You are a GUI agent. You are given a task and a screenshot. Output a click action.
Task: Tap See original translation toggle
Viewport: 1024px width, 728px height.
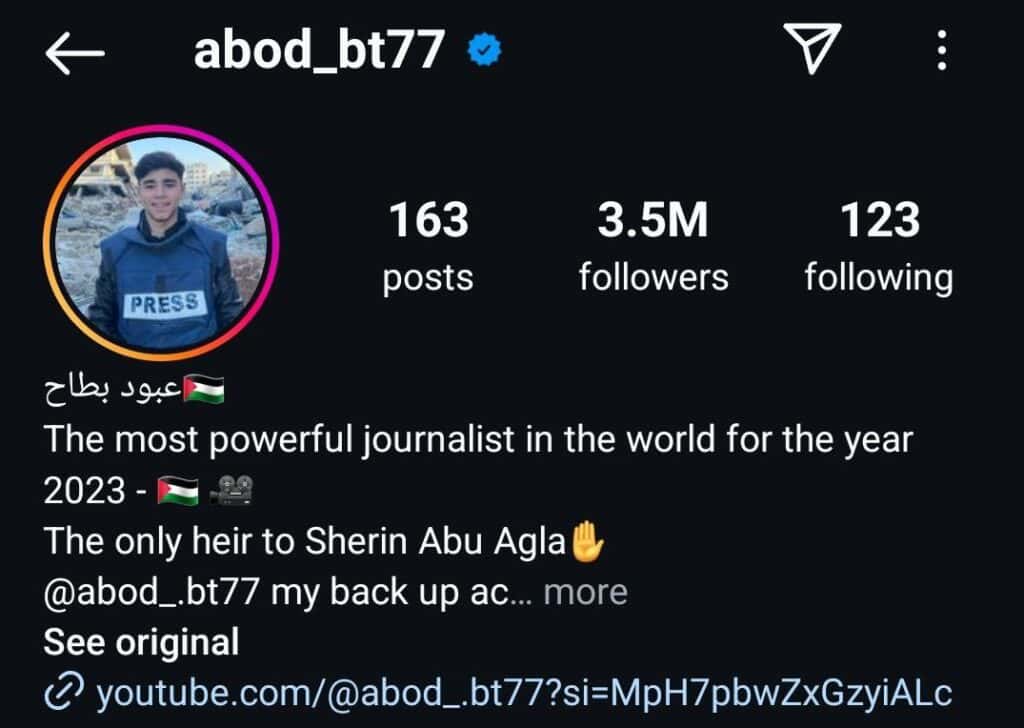141,642
